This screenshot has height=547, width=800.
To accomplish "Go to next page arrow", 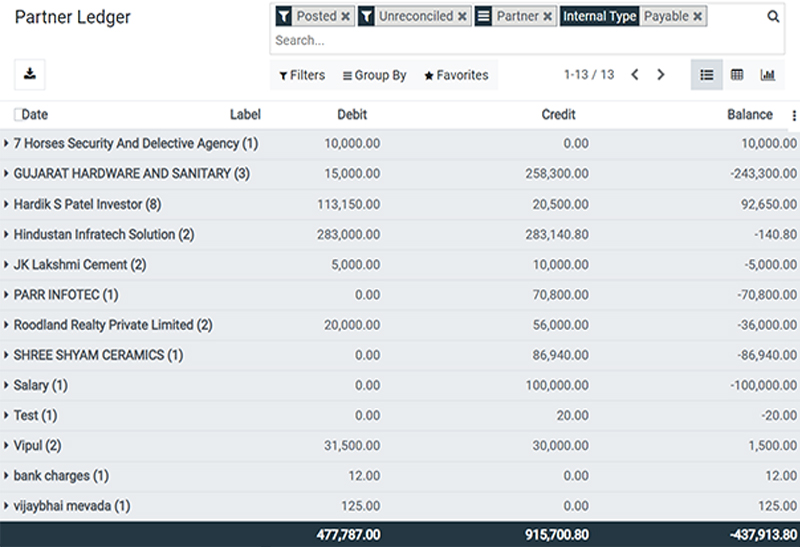I will tap(661, 75).
